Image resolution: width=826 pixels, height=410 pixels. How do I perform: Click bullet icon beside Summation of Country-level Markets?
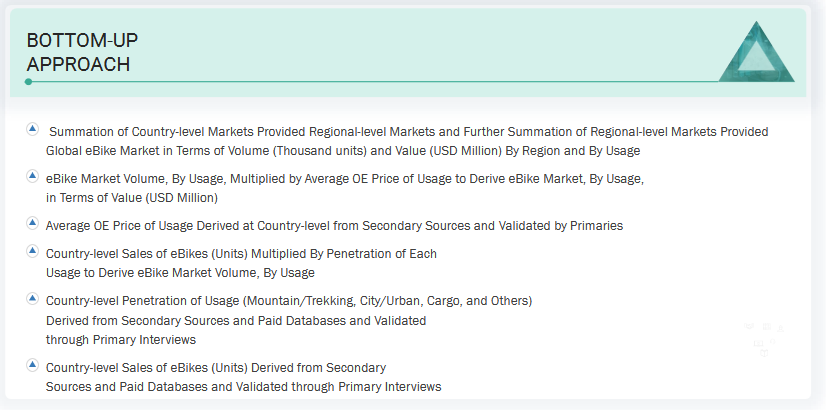32,129
